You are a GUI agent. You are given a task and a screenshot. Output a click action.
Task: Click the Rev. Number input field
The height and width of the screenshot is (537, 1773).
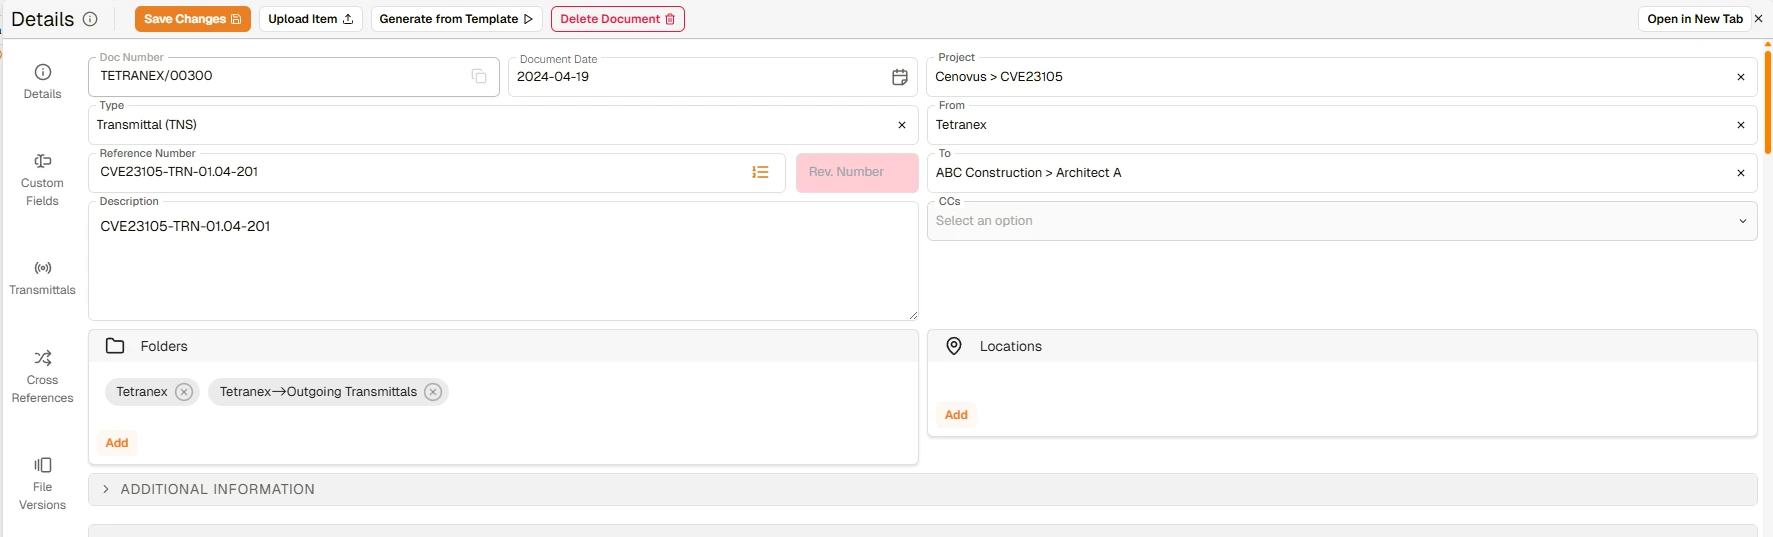coord(857,173)
